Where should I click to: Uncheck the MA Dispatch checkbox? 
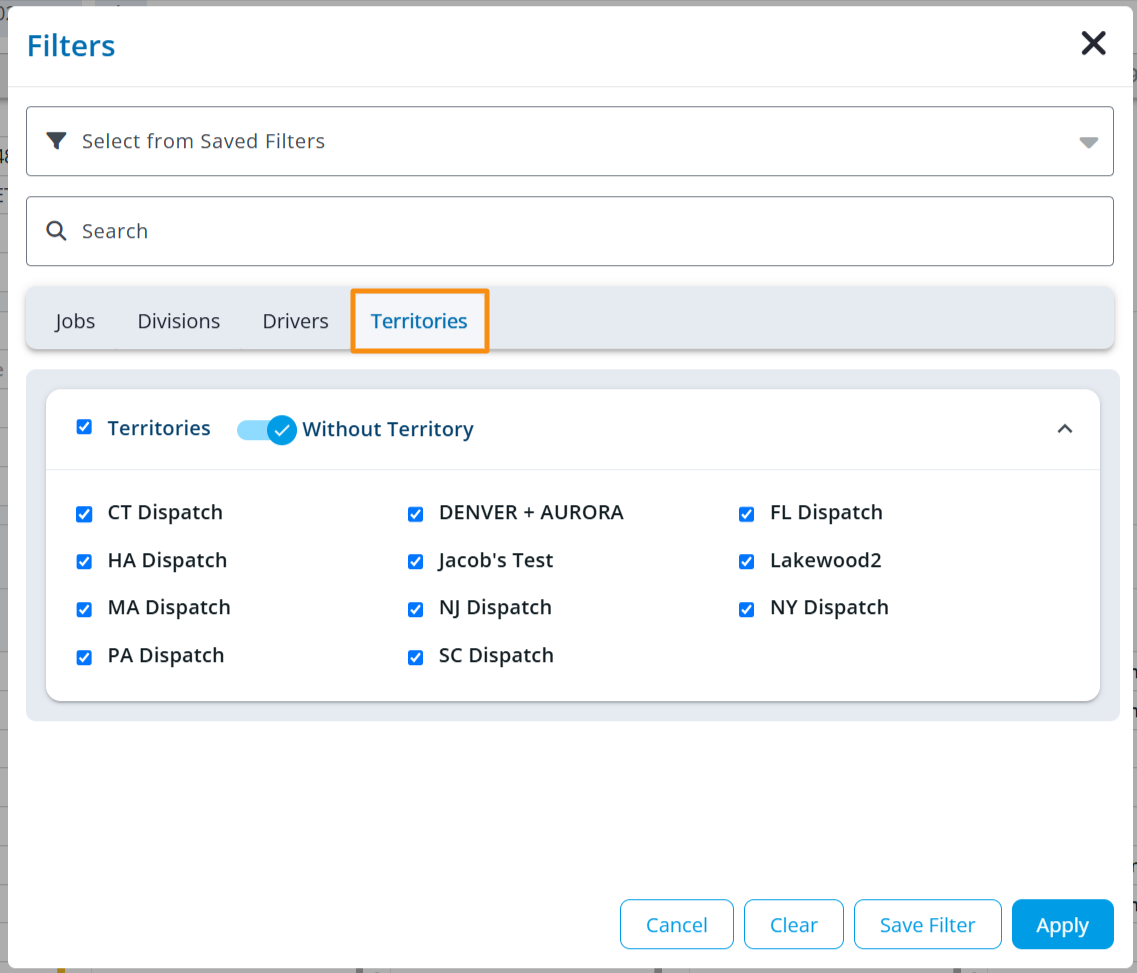(x=84, y=610)
